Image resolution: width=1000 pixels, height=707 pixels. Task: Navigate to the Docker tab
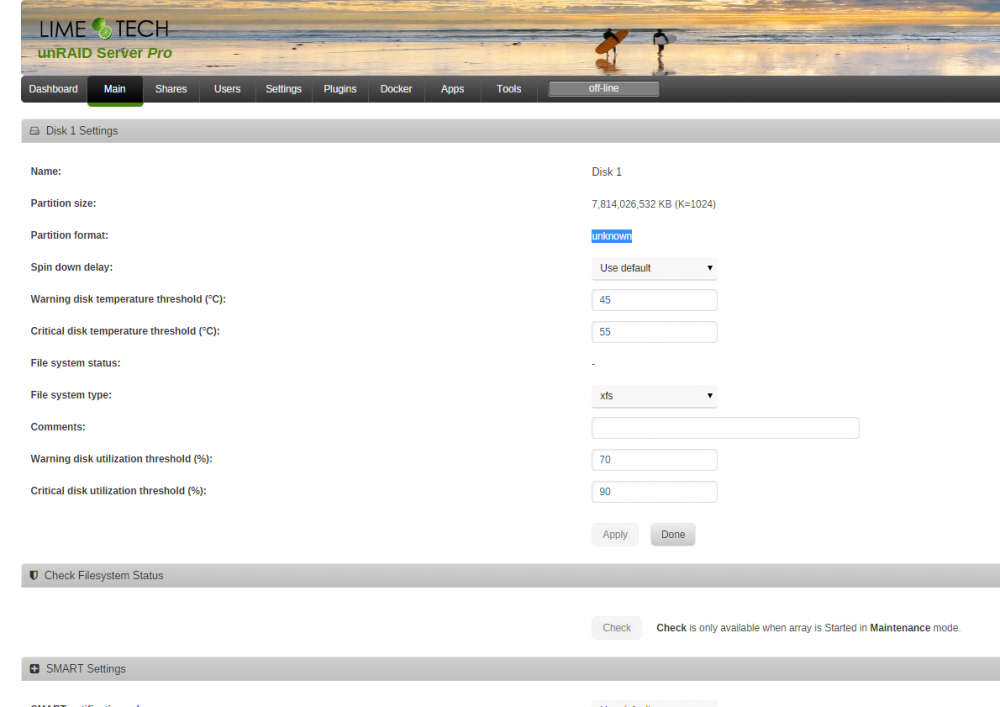pos(396,89)
